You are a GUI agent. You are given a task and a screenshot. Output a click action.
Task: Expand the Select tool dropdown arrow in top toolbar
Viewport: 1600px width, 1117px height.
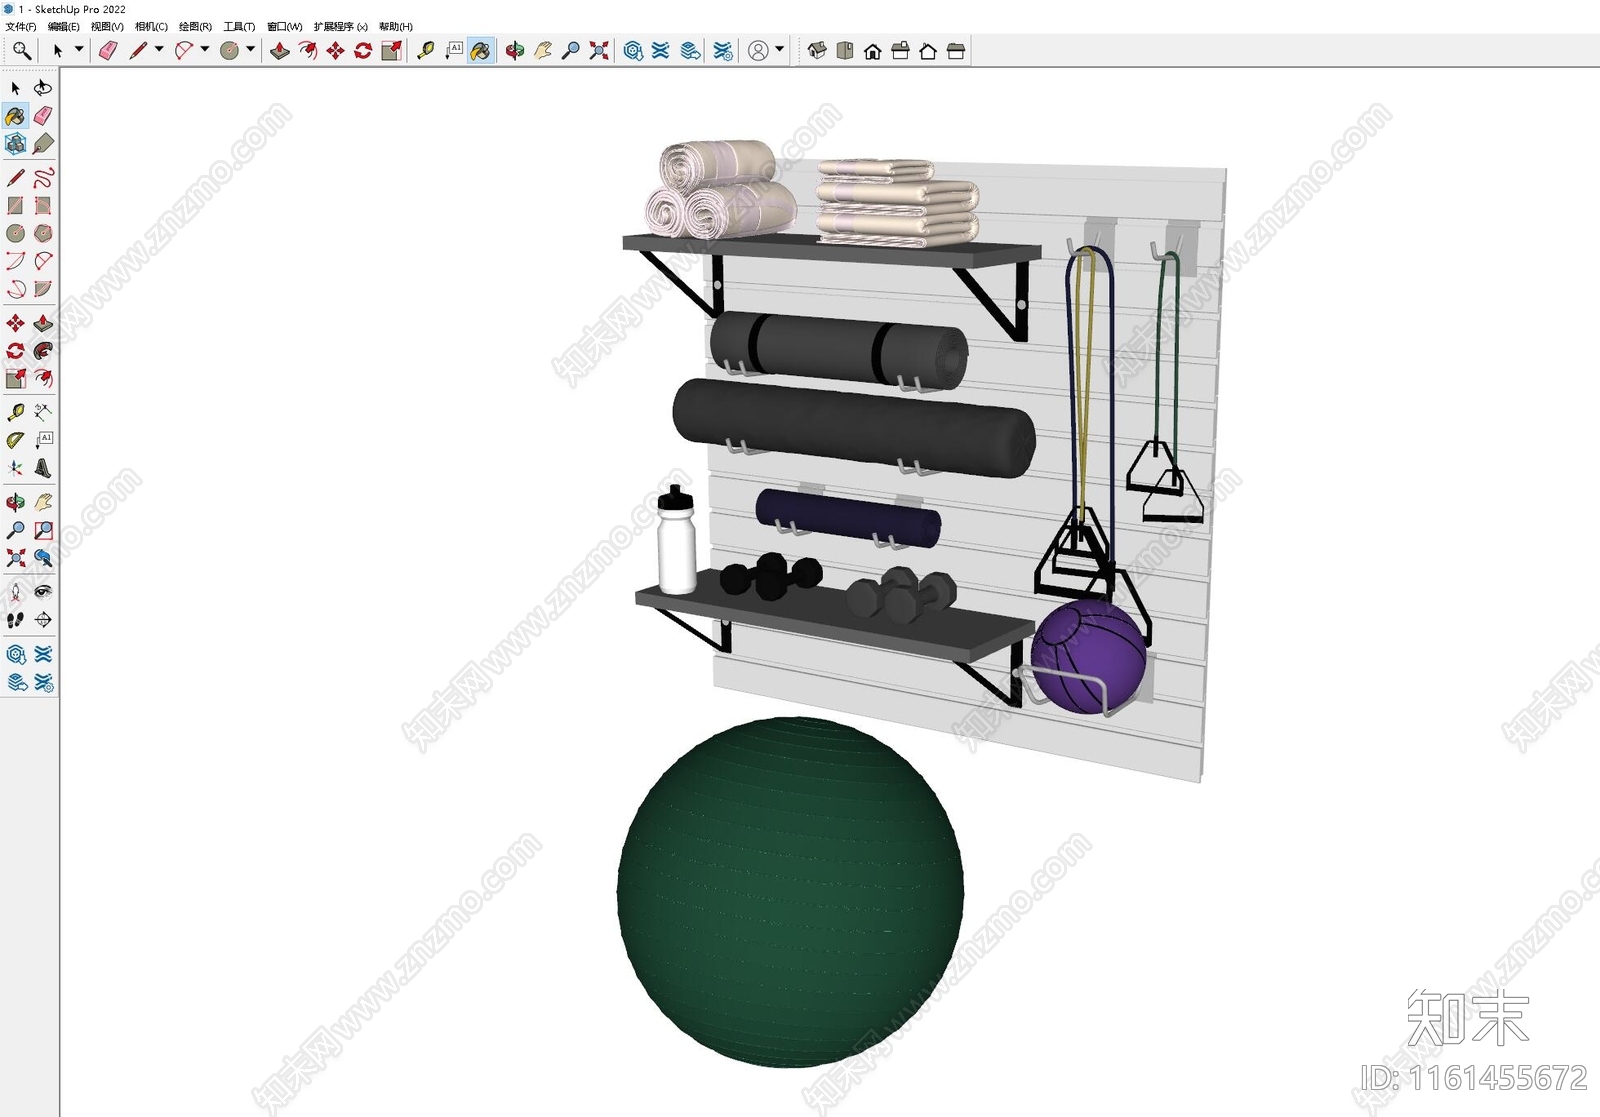pos(79,49)
